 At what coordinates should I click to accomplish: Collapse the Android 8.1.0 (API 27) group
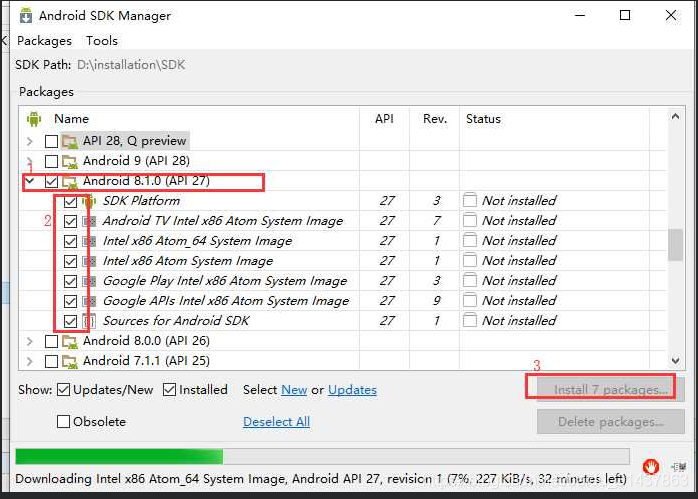[30, 181]
